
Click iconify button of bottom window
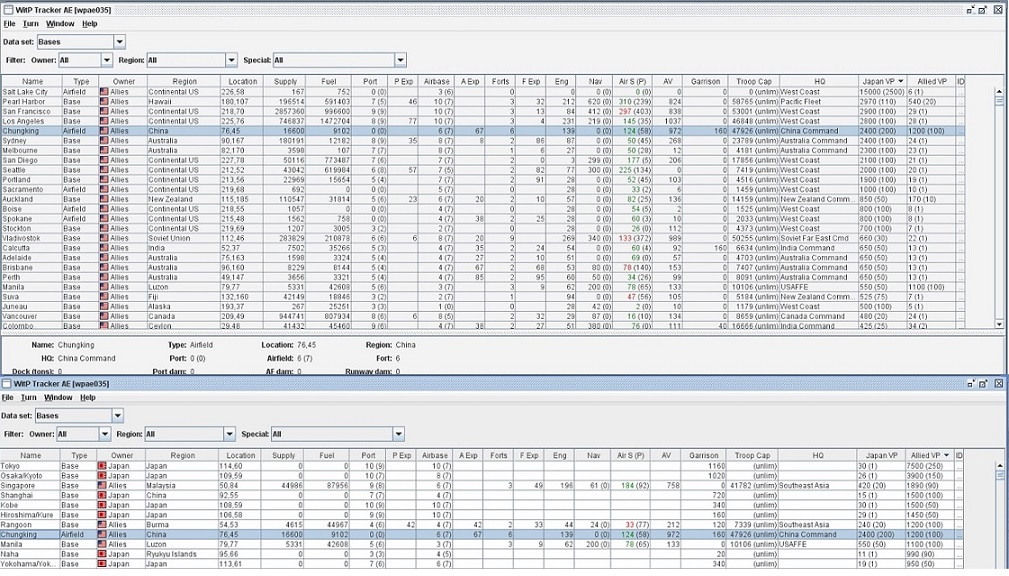tap(970, 384)
